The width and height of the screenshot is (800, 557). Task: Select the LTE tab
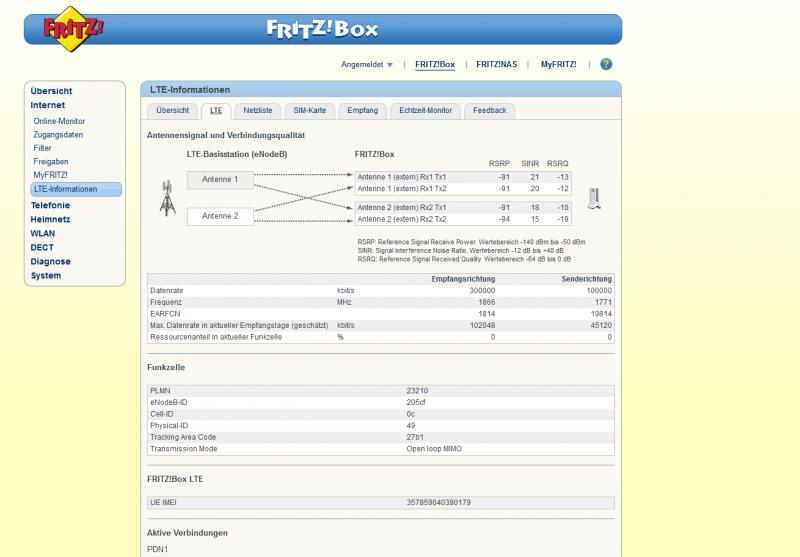(216, 111)
